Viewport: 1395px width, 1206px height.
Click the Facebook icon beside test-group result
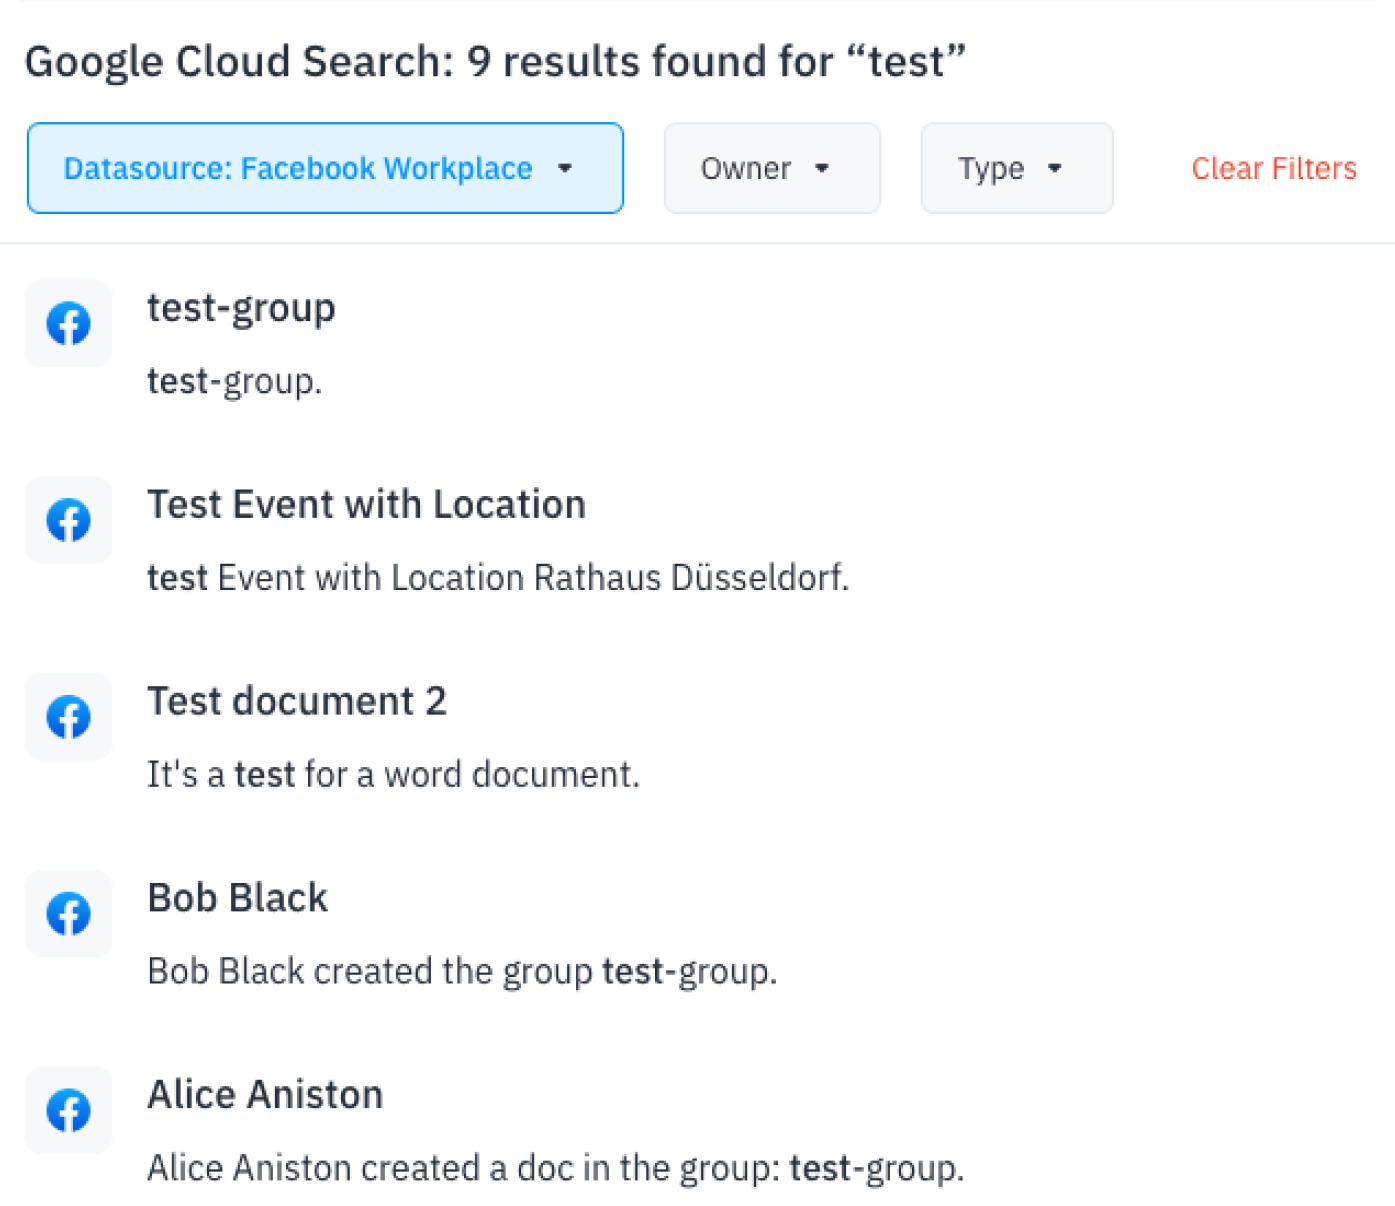click(x=69, y=323)
